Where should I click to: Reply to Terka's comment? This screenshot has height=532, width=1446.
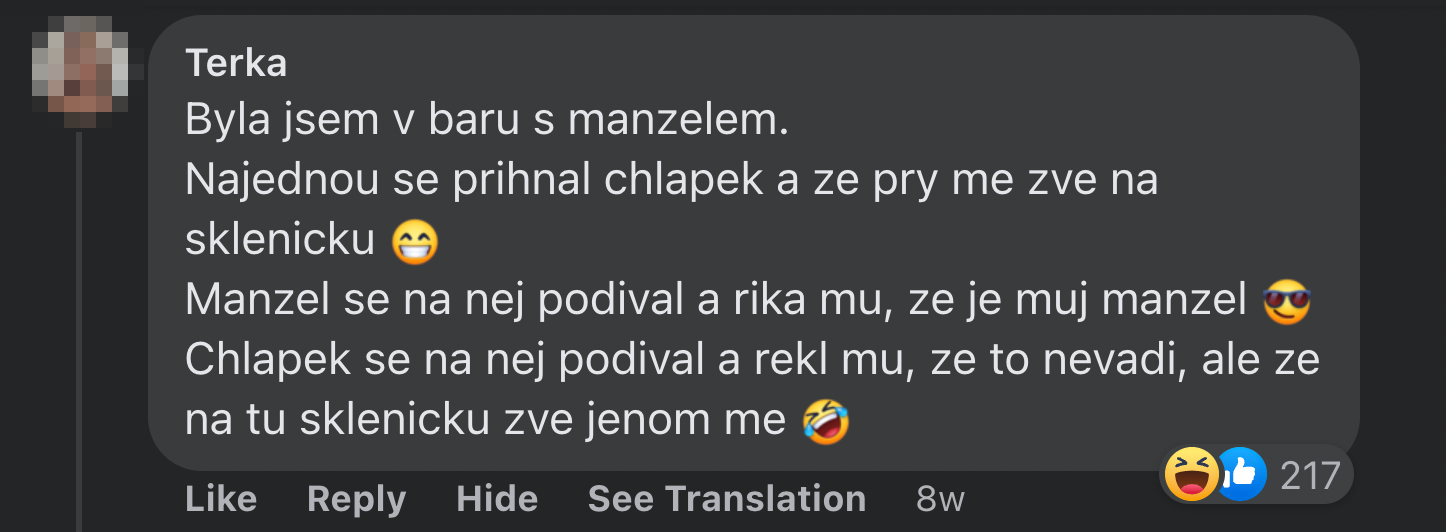tap(356, 498)
